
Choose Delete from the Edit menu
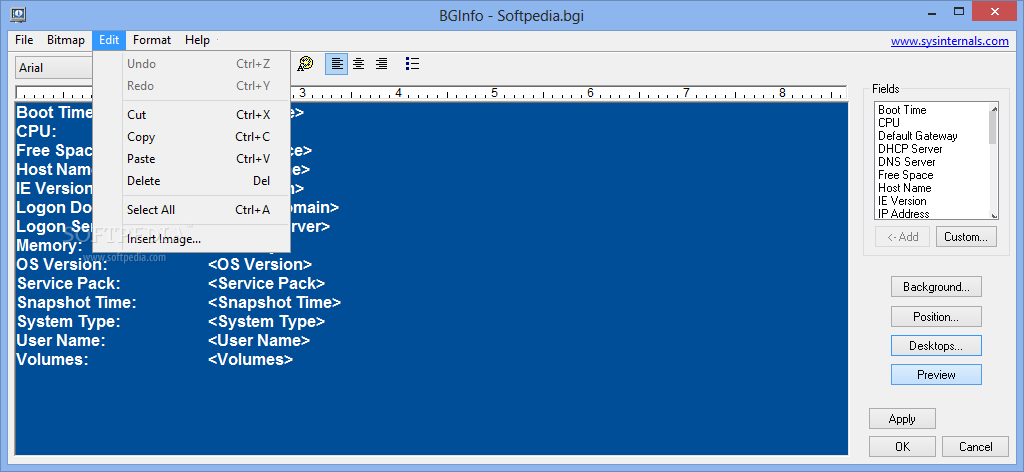coord(199,181)
